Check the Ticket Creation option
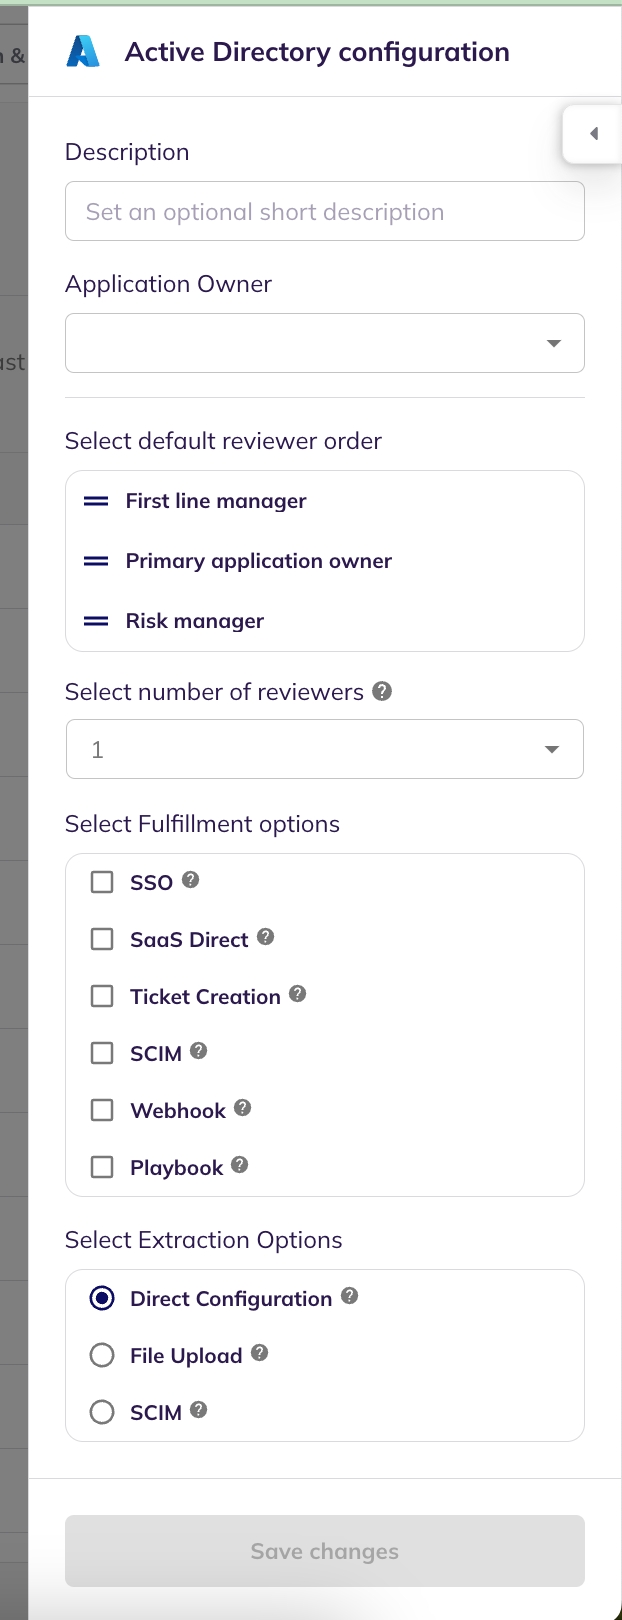Image resolution: width=622 pixels, height=1620 pixels. point(102,996)
